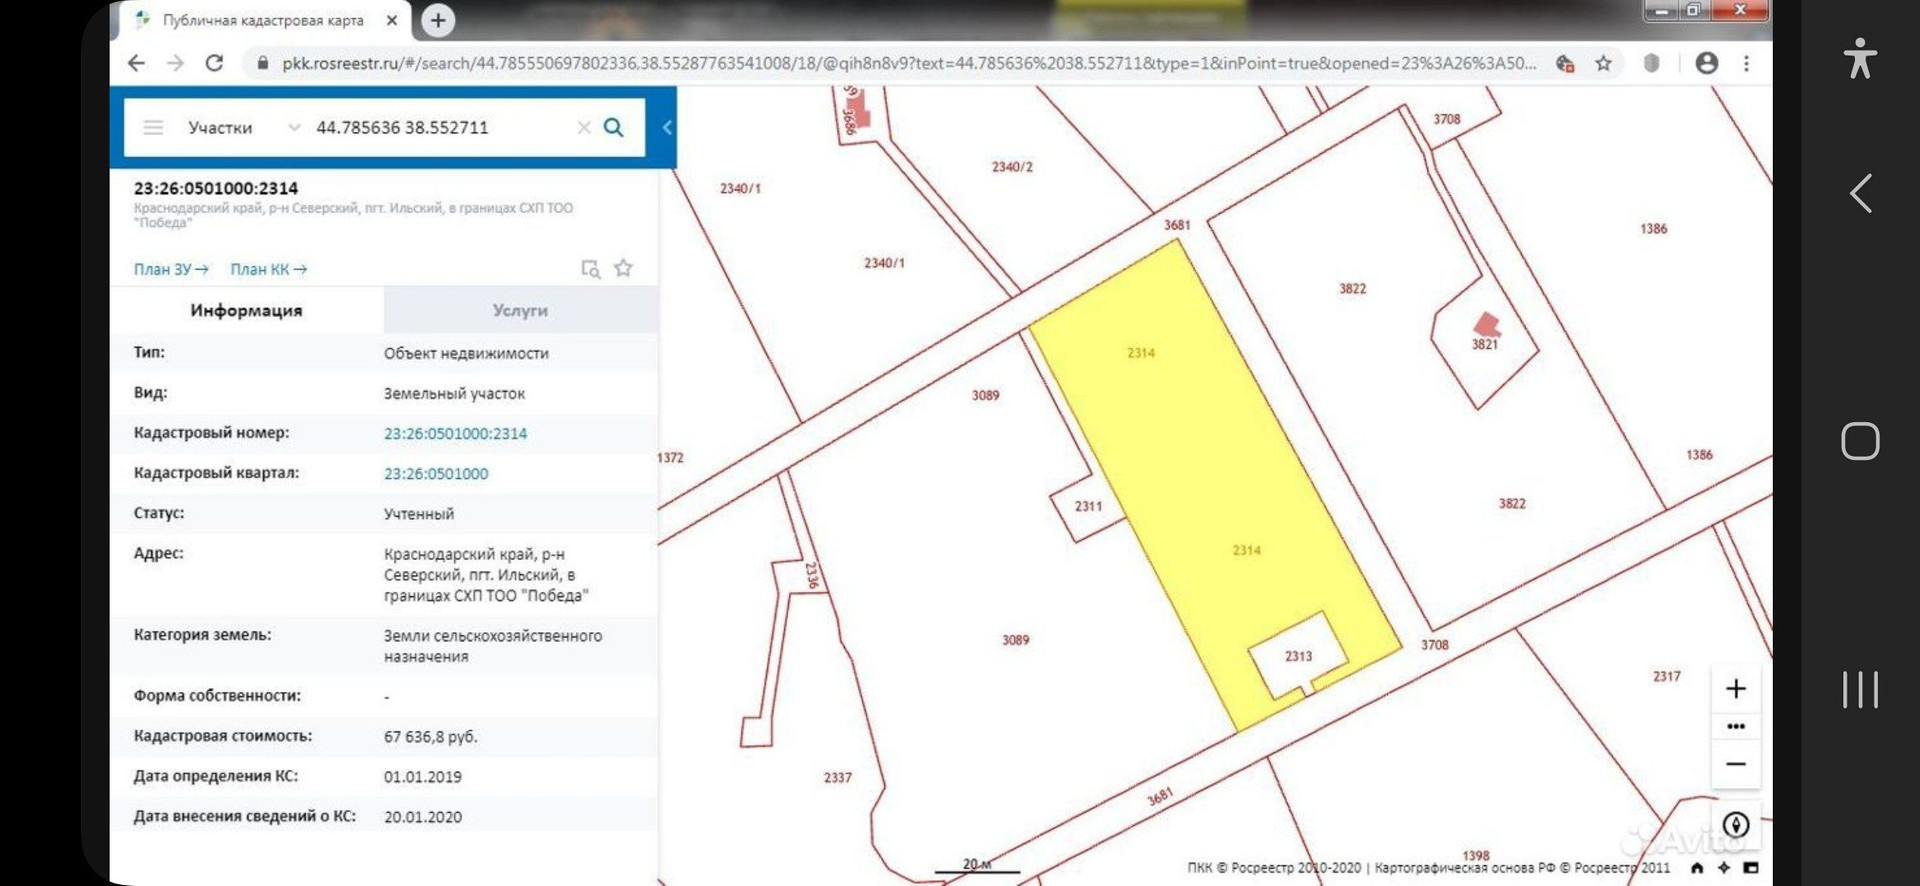Close the Публичная кадастровая карта tab

pos(392,20)
